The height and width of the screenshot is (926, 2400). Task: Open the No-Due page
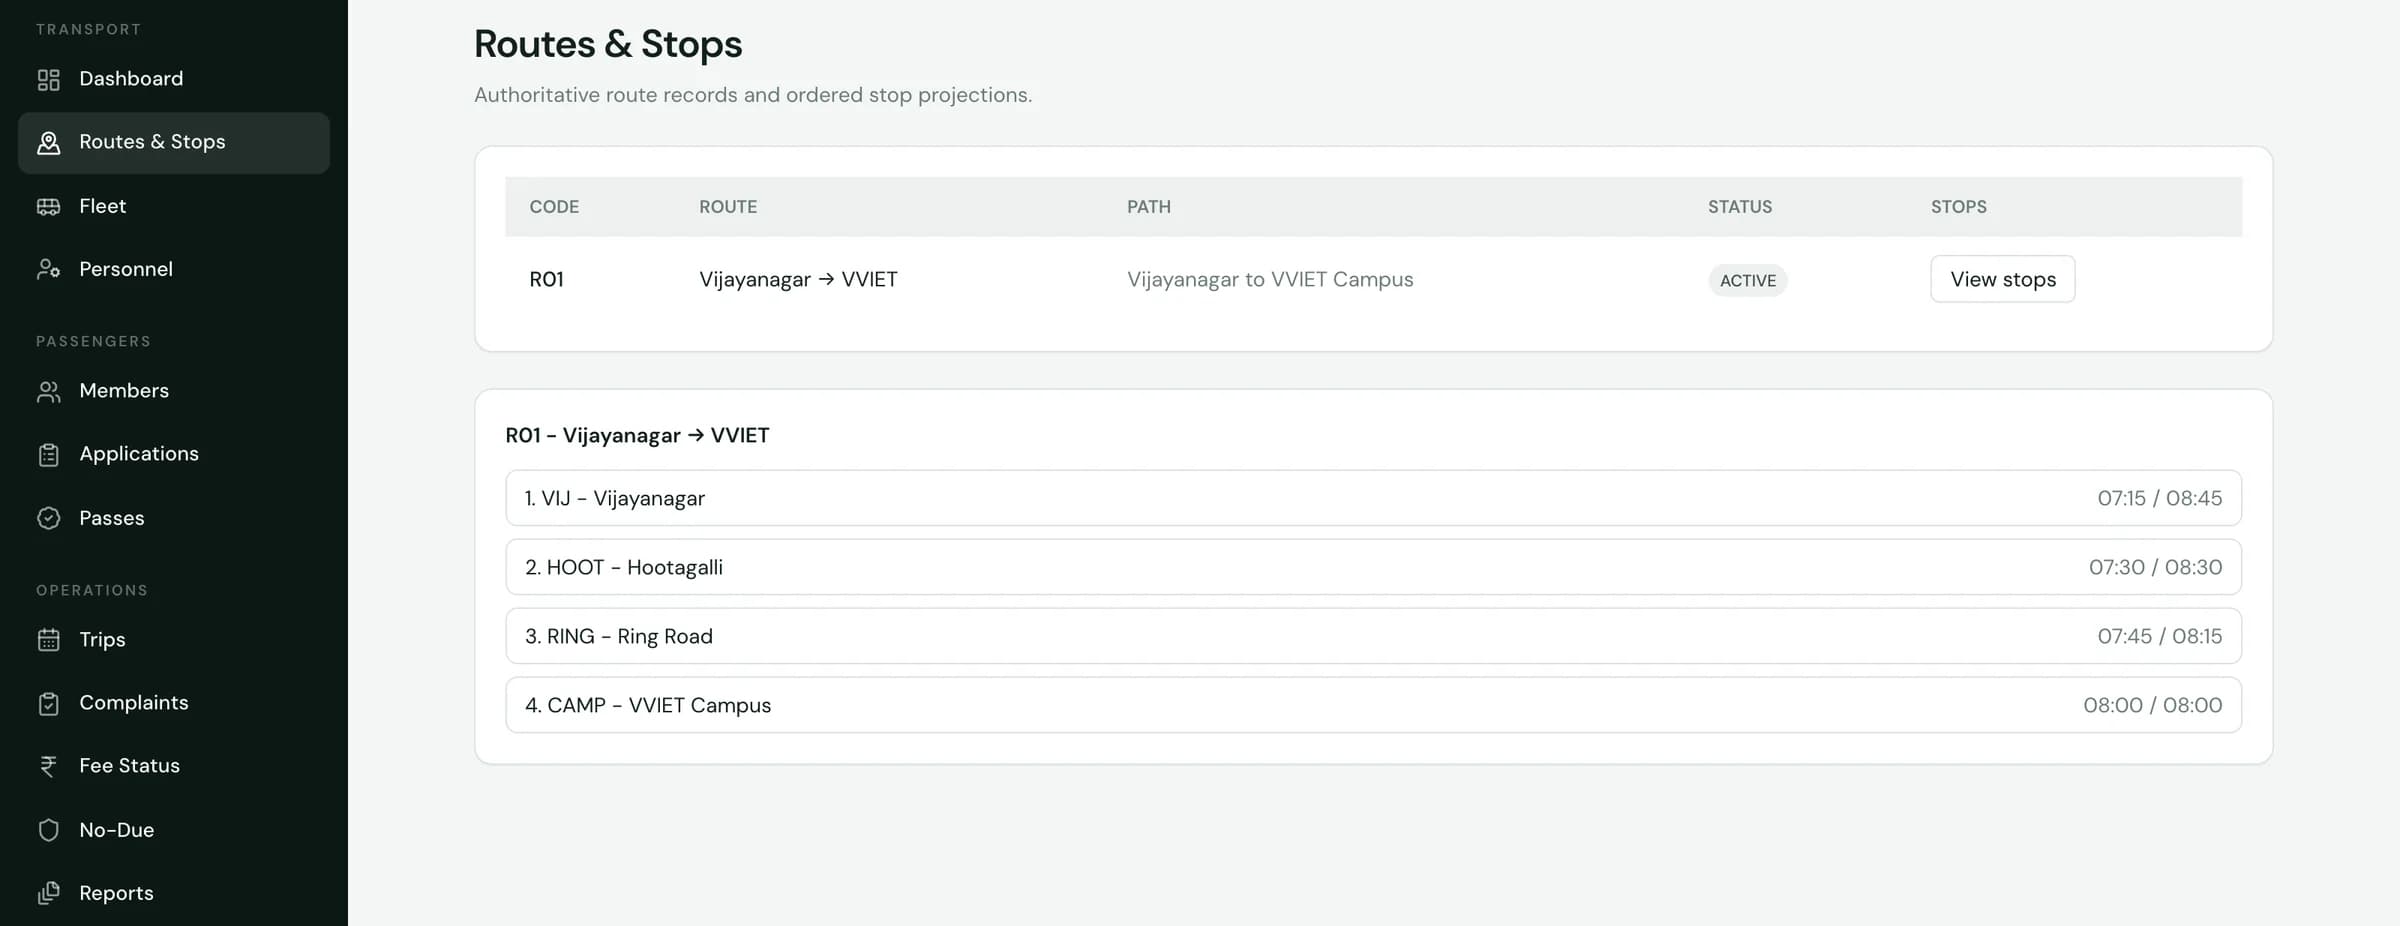tap(174, 830)
